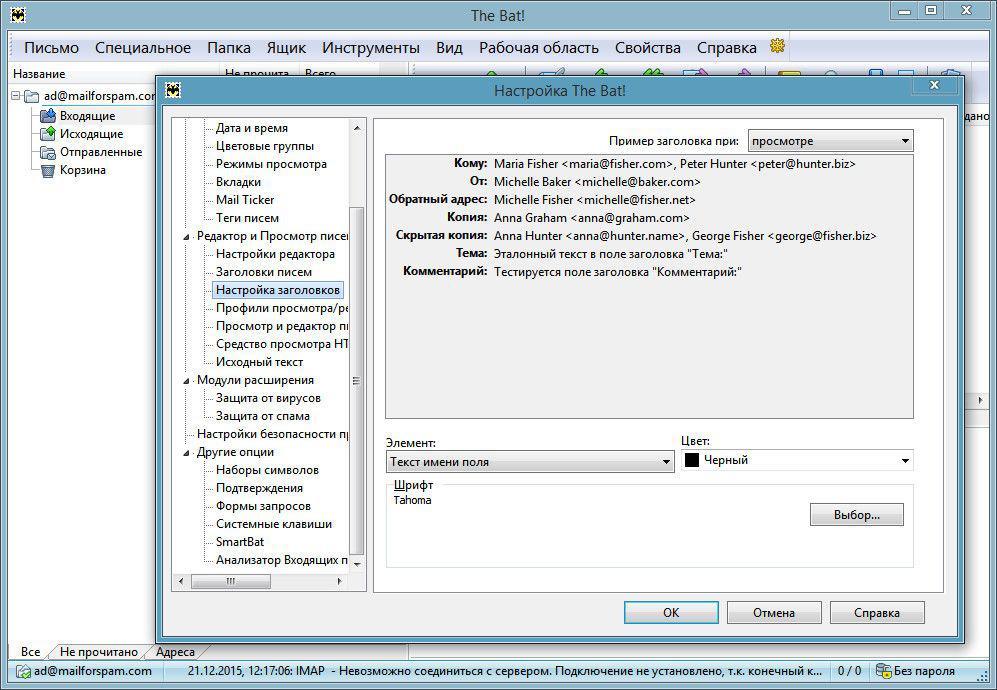Screen dimensions: 997x690
Task: Click the Отмена button
Action: (774, 612)
